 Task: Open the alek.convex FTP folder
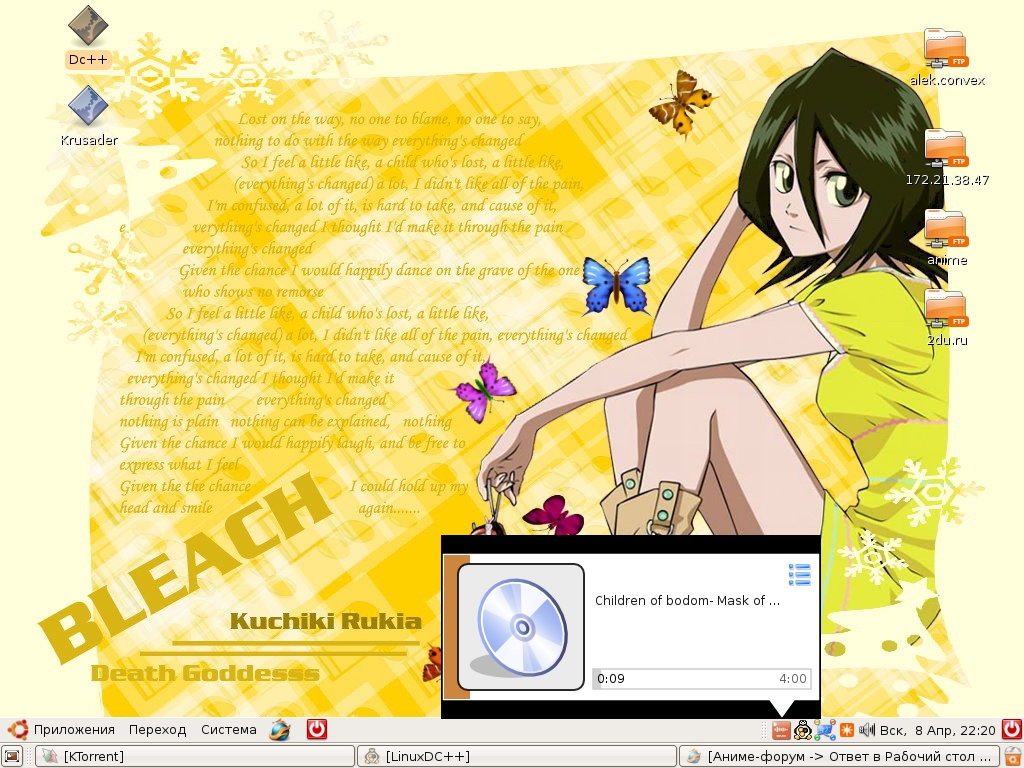pos(945,49)
